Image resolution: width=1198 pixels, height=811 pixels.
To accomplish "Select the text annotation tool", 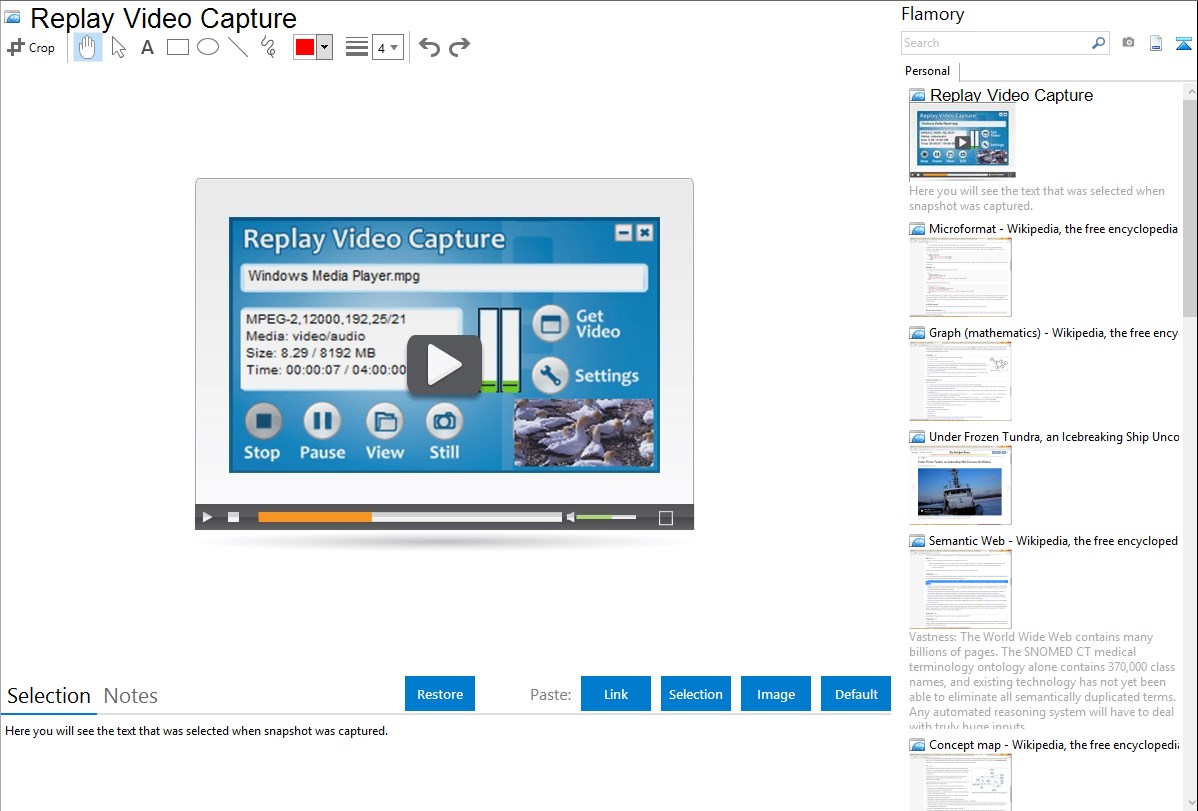I will [x=147, y=47].
